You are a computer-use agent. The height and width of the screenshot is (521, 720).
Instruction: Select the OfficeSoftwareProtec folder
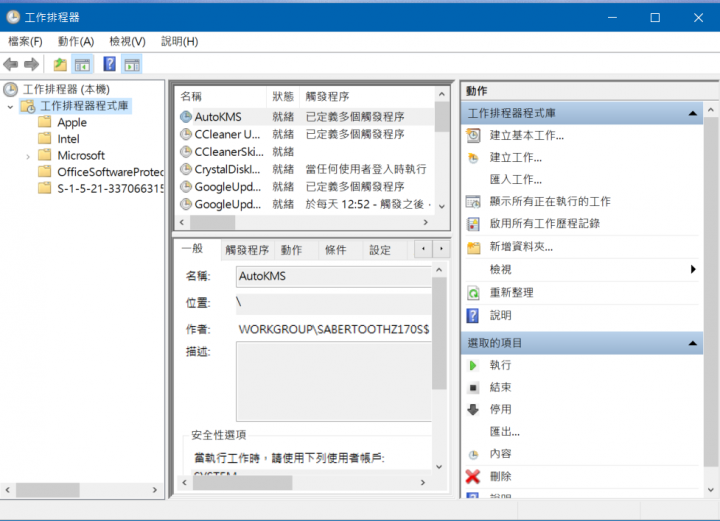110,172
